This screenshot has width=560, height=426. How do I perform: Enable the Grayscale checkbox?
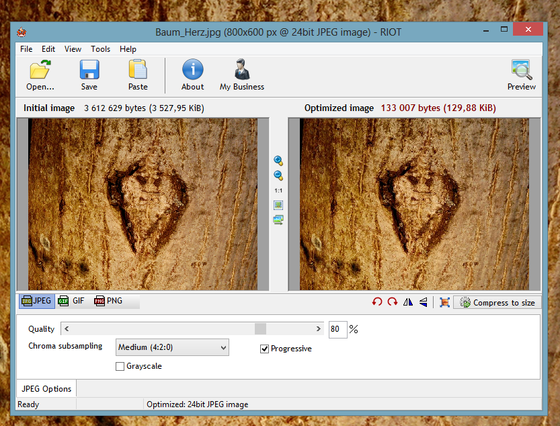(120, 366)
